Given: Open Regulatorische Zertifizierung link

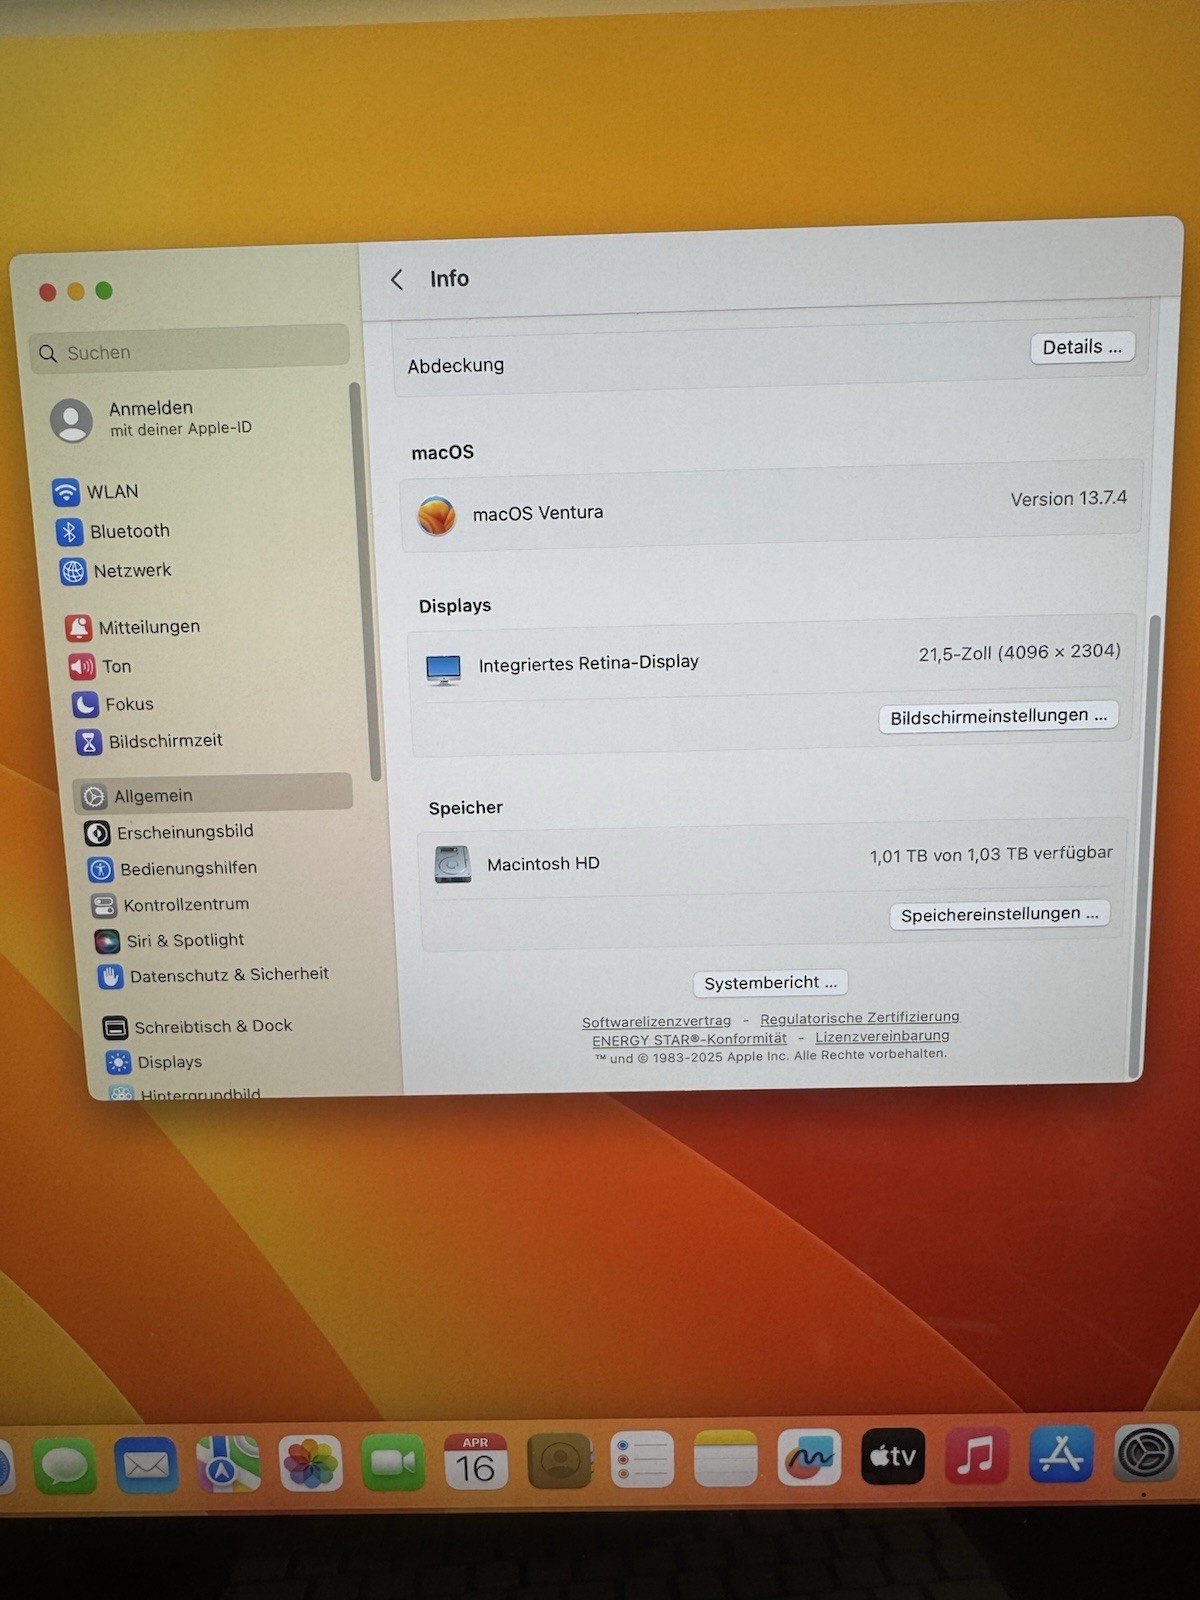Looking at the screenshot, I should pyautogui.click(x=859, y=1017).
